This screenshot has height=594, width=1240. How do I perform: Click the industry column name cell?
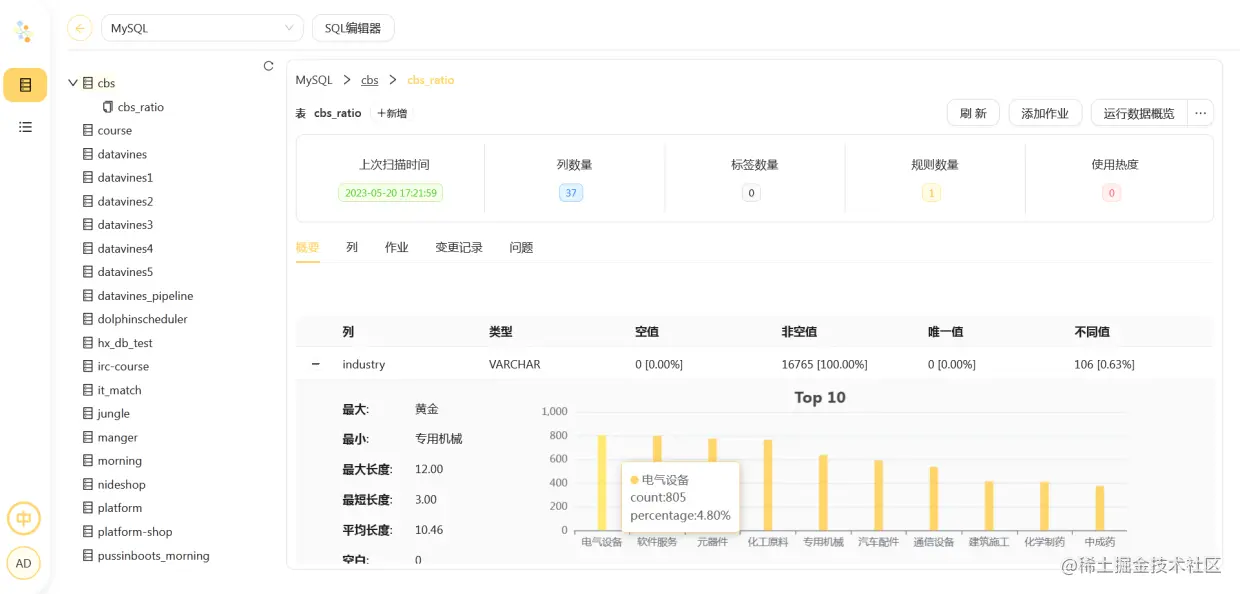tap(364, 364)
